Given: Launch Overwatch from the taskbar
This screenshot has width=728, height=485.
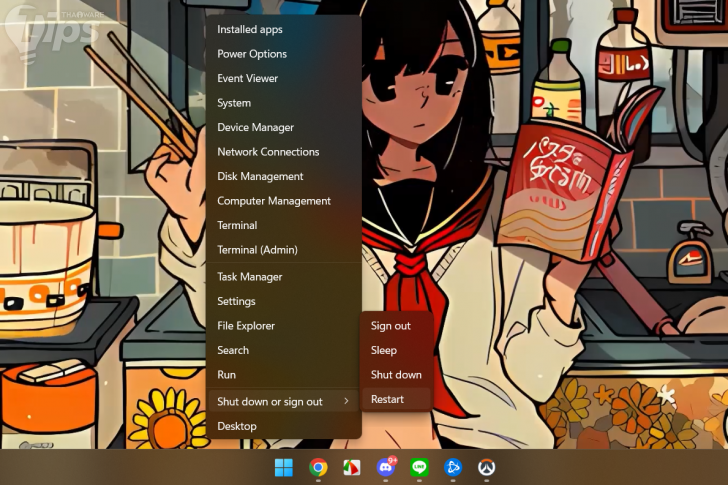Looking at the screenshot, I should pyautogui.click(x=487, y=467).
